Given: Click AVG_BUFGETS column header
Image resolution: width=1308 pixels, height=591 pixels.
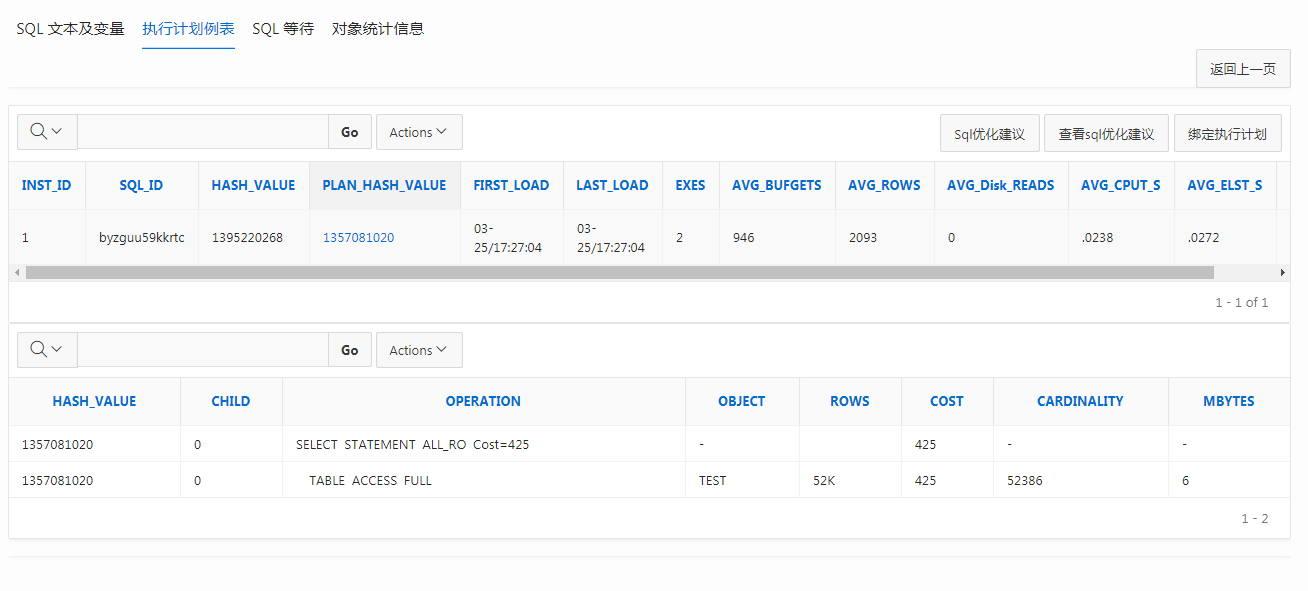Looking at the screenshot, I should (x=777, y=185).
